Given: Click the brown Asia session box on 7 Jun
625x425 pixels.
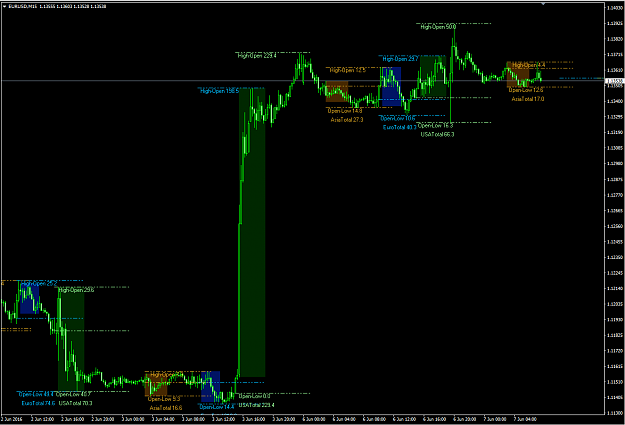Looking at the screenshot, I should (x=518, y=75).
